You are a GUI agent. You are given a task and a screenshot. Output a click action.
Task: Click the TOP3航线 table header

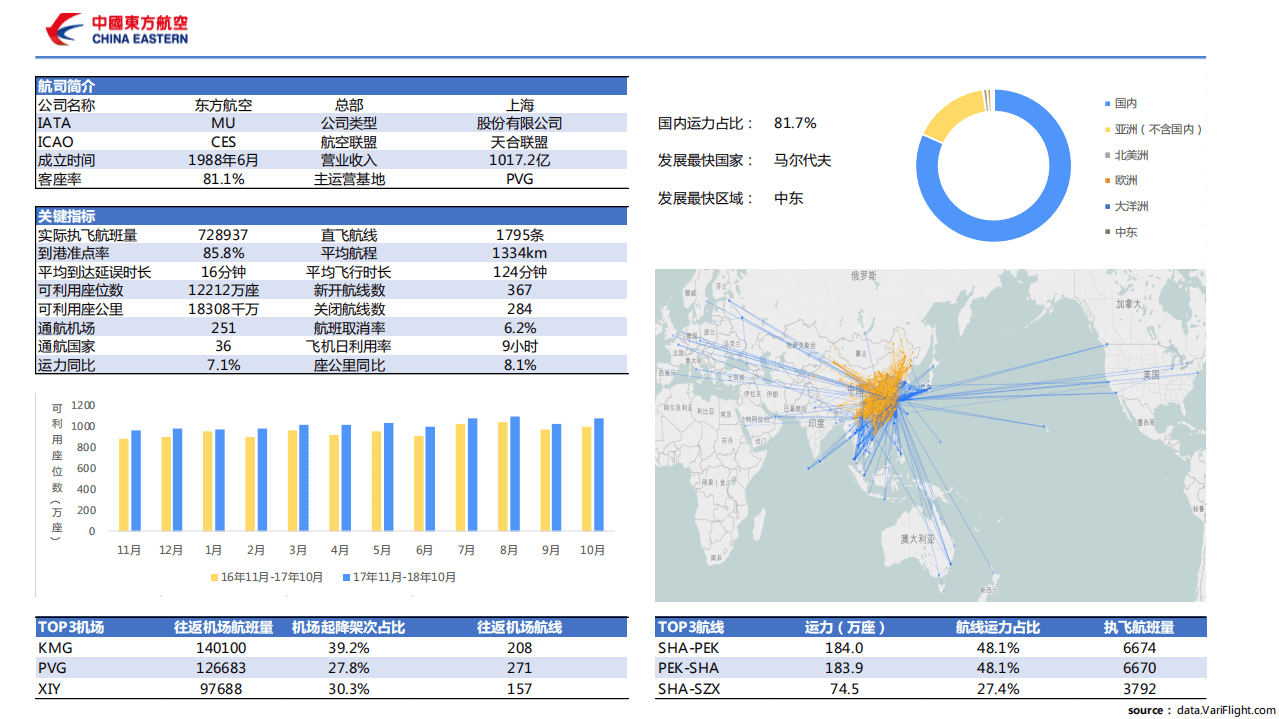click(x=690, y=627)
